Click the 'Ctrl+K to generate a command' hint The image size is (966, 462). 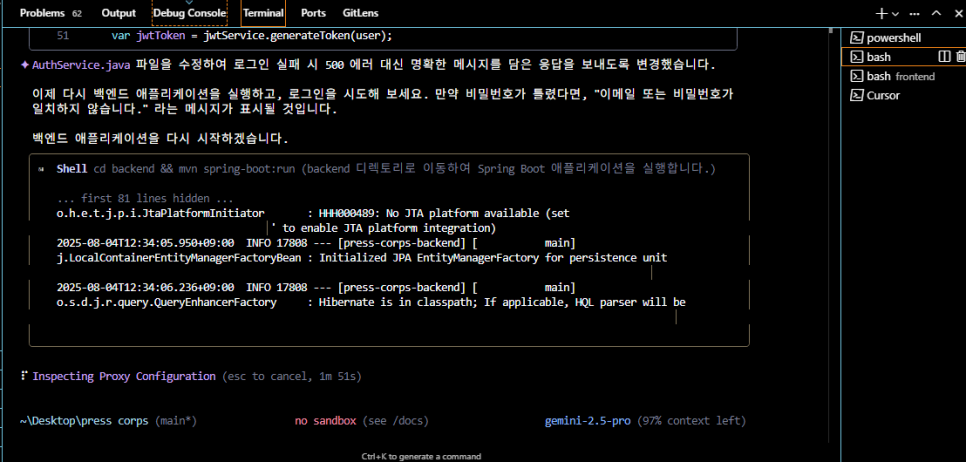click(421, 456)
